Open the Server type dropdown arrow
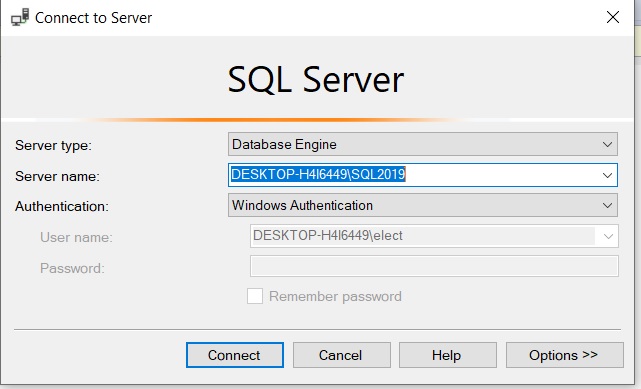Image resolution: width=641 pixels, height=389 pixels. pos(607,144)
